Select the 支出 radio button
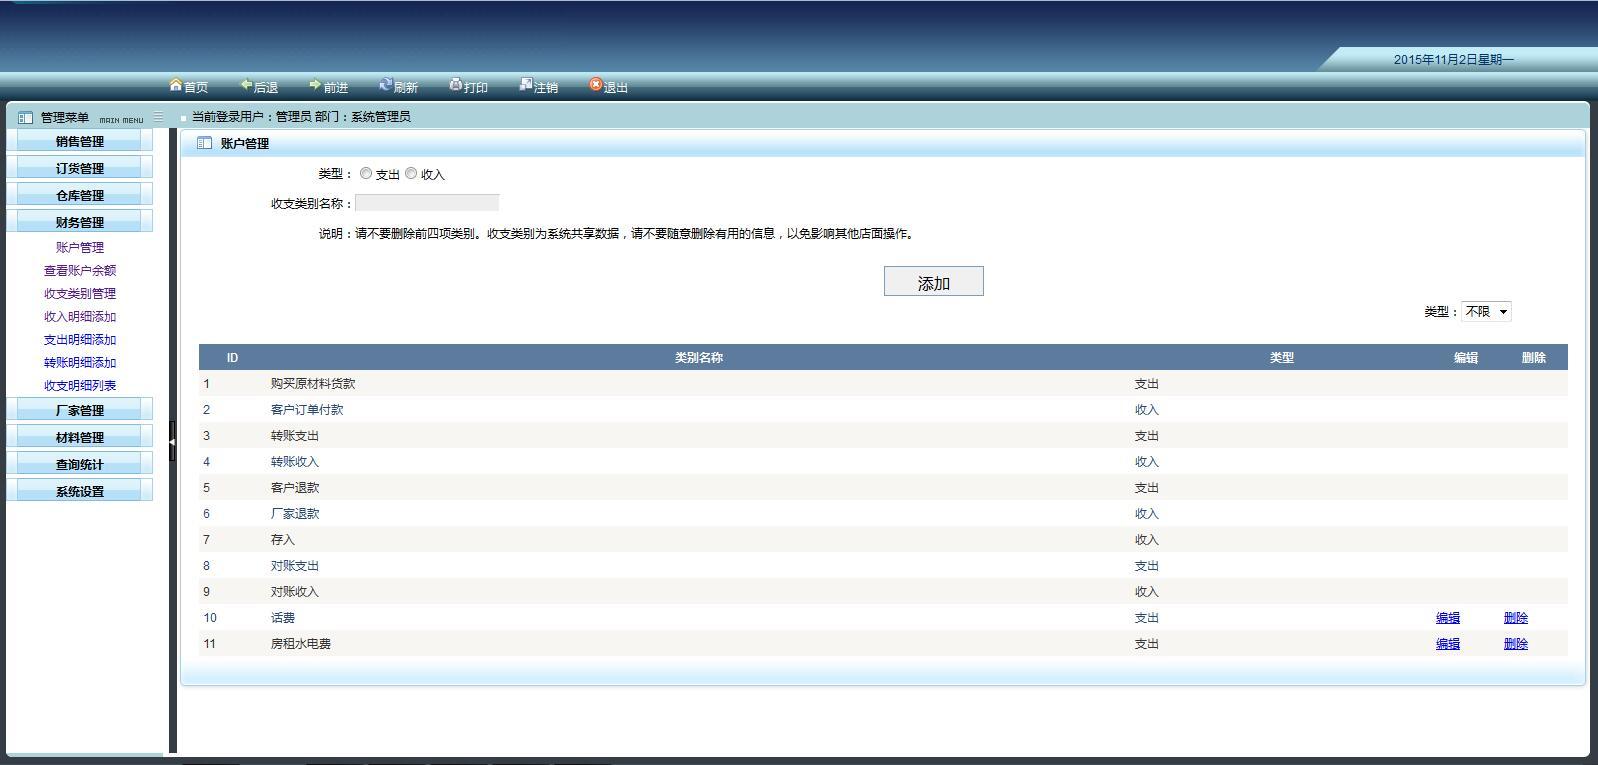This screenshot has height=765, width=1598. click(366, 174)
